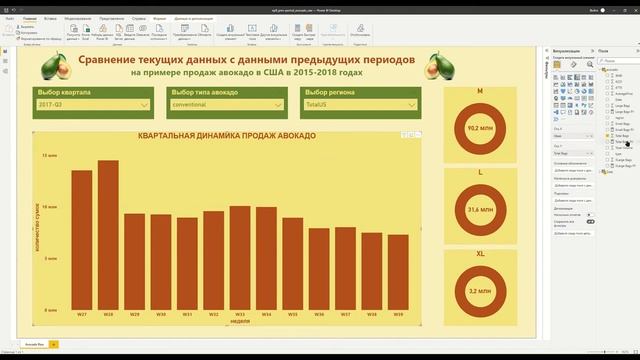Select the report page tab at bottom
The image size is (640, 360).
point(34,344)
